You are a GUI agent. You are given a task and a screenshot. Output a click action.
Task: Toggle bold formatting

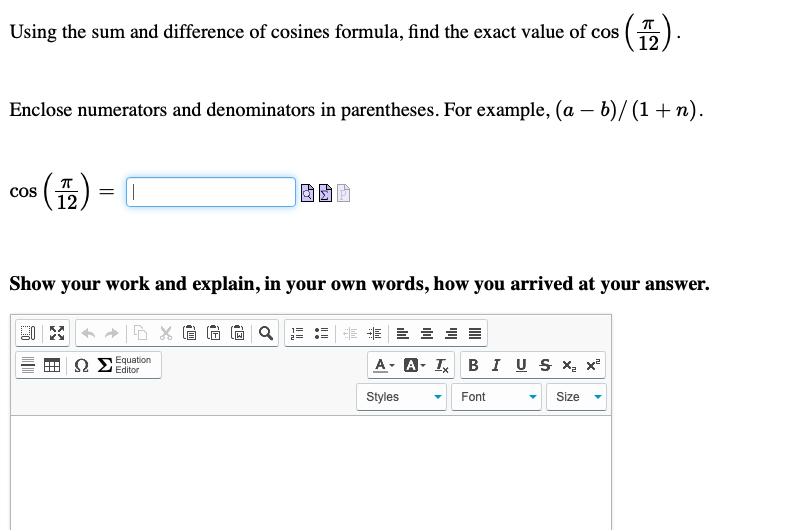(x=473, y=365)
